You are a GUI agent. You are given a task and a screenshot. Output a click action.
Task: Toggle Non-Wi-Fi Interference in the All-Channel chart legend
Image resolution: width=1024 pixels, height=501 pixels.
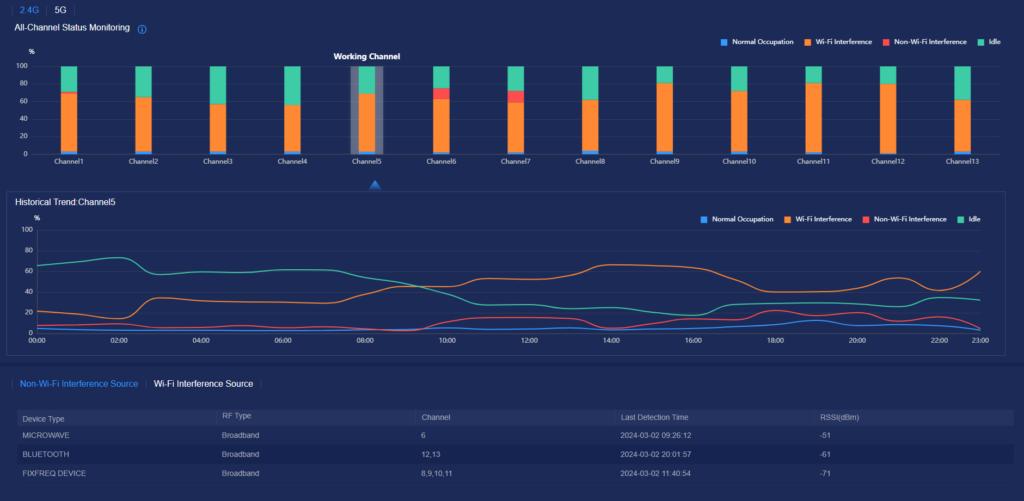(924, 42)
